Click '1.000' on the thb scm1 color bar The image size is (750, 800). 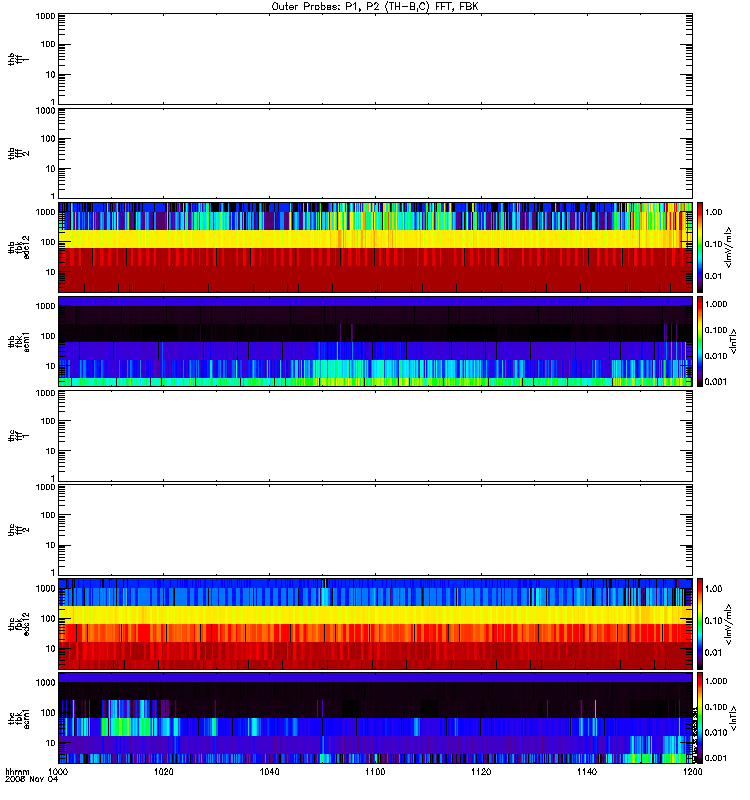[716, 304]
